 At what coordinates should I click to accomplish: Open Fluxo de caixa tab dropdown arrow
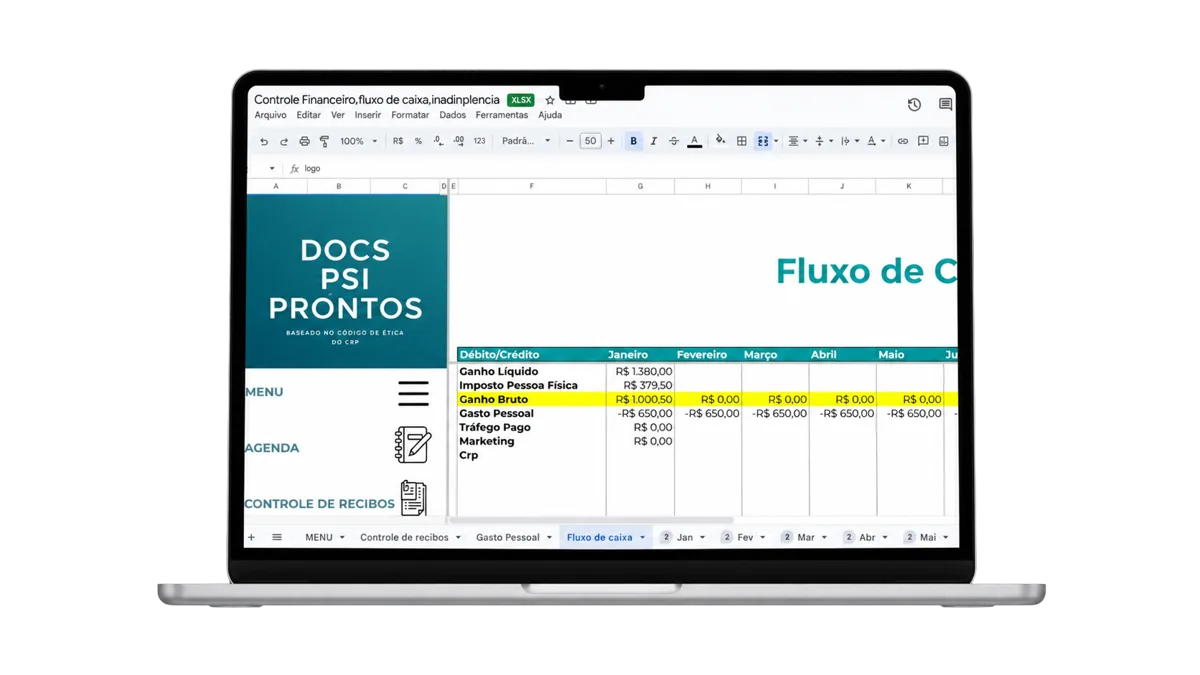pos(643,538)
